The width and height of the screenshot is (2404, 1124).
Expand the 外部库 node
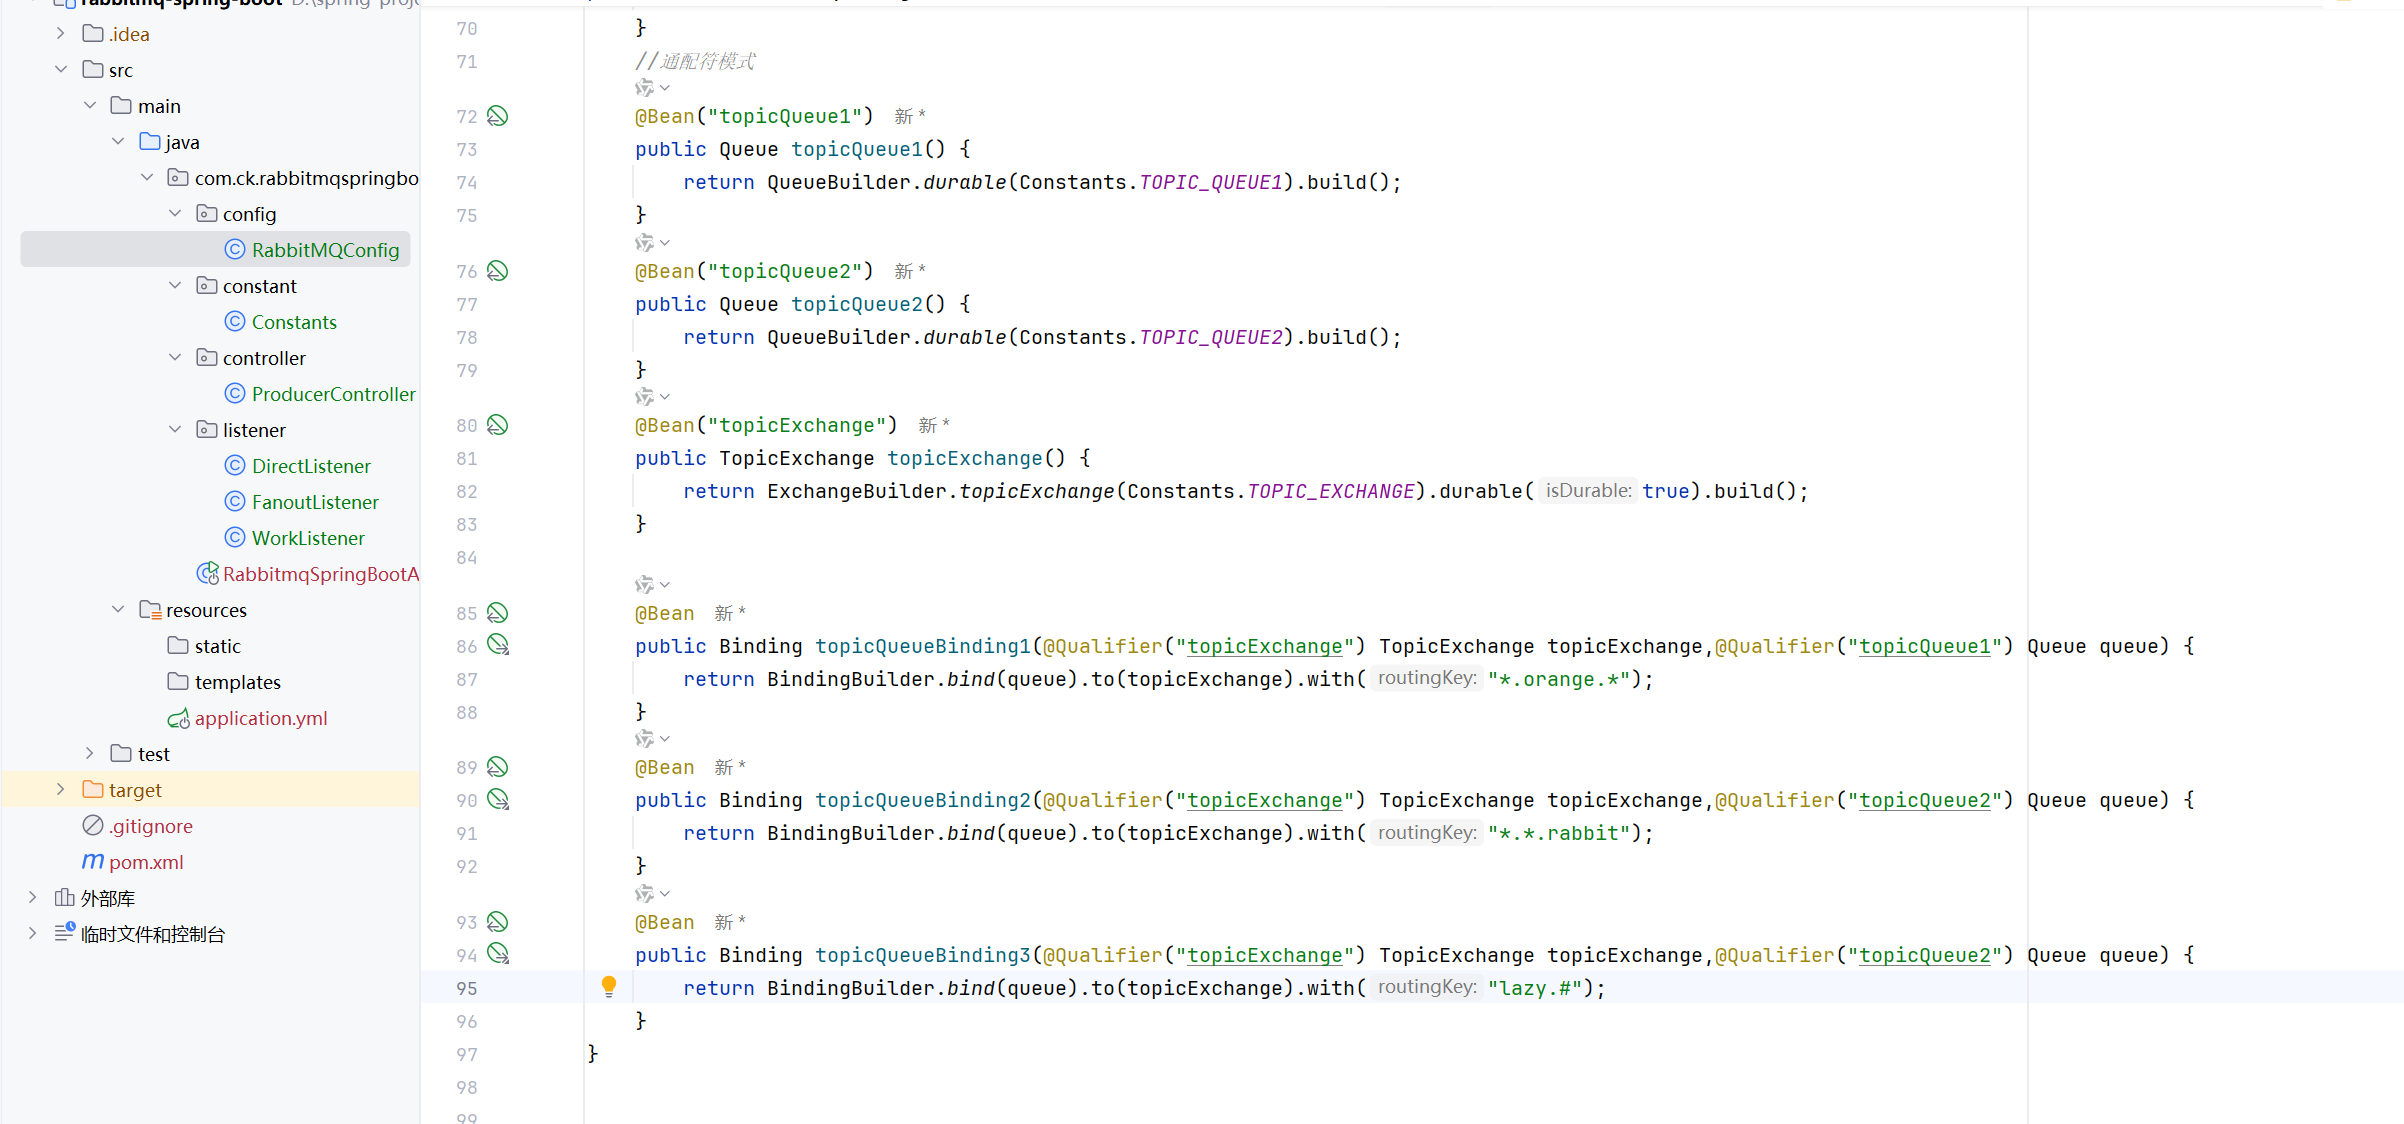point(33,898)
